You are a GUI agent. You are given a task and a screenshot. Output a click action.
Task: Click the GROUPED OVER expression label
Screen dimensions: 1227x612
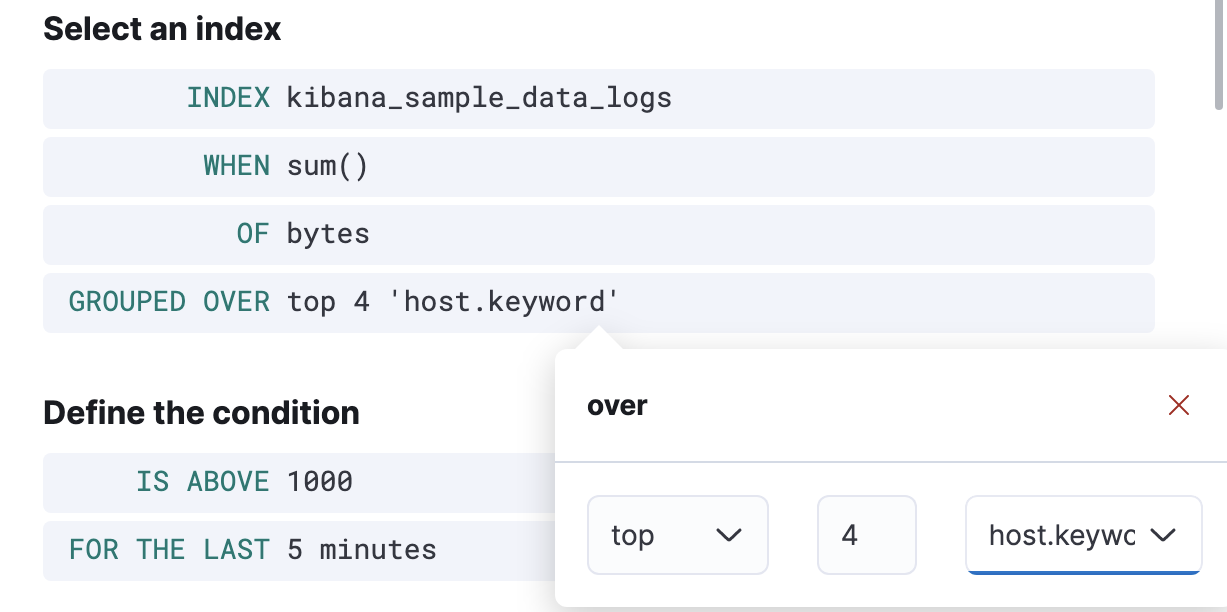(x=169, y=302)
